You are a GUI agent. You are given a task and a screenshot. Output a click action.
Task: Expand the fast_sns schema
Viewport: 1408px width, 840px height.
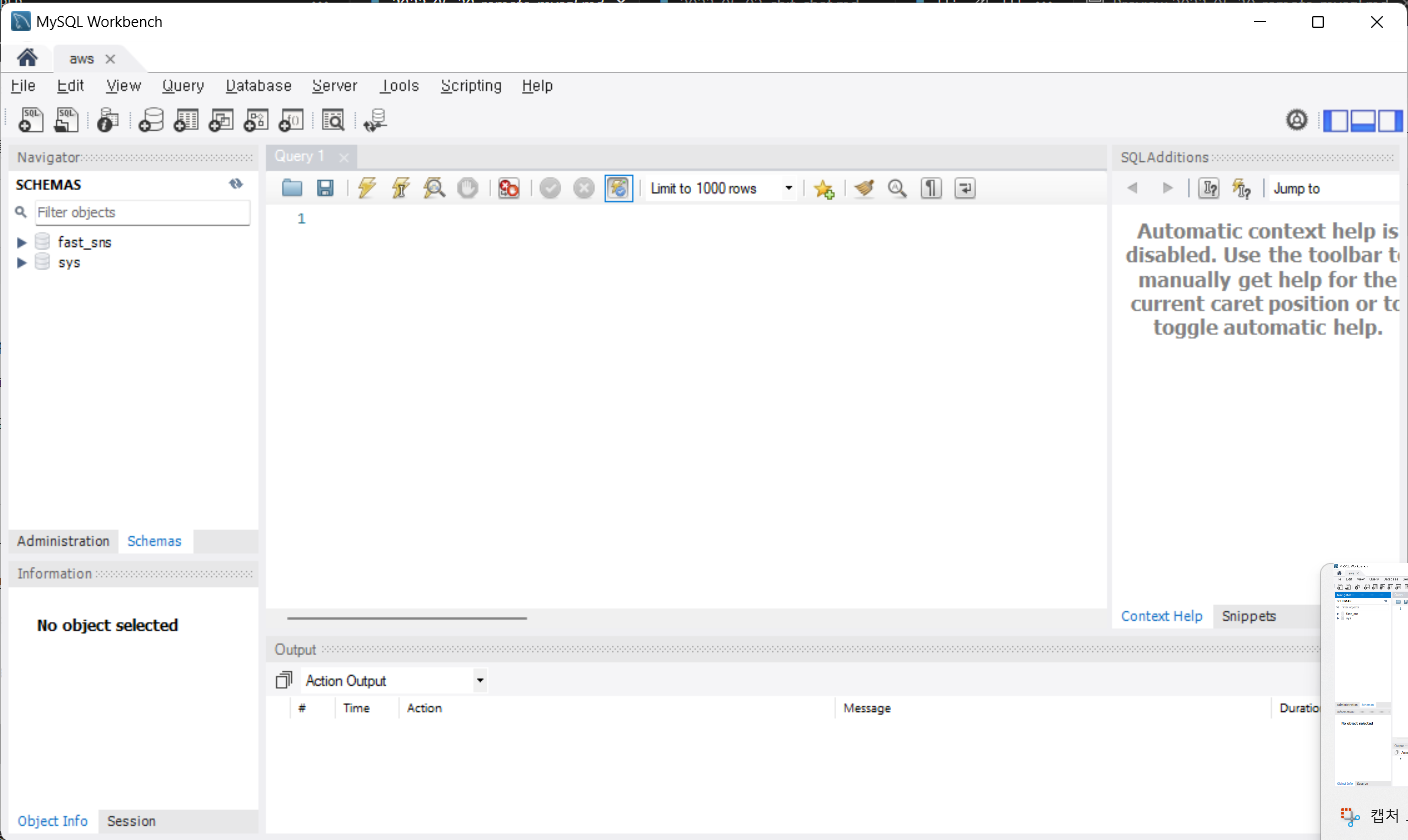pyautogui.click(x=22, y=241)
